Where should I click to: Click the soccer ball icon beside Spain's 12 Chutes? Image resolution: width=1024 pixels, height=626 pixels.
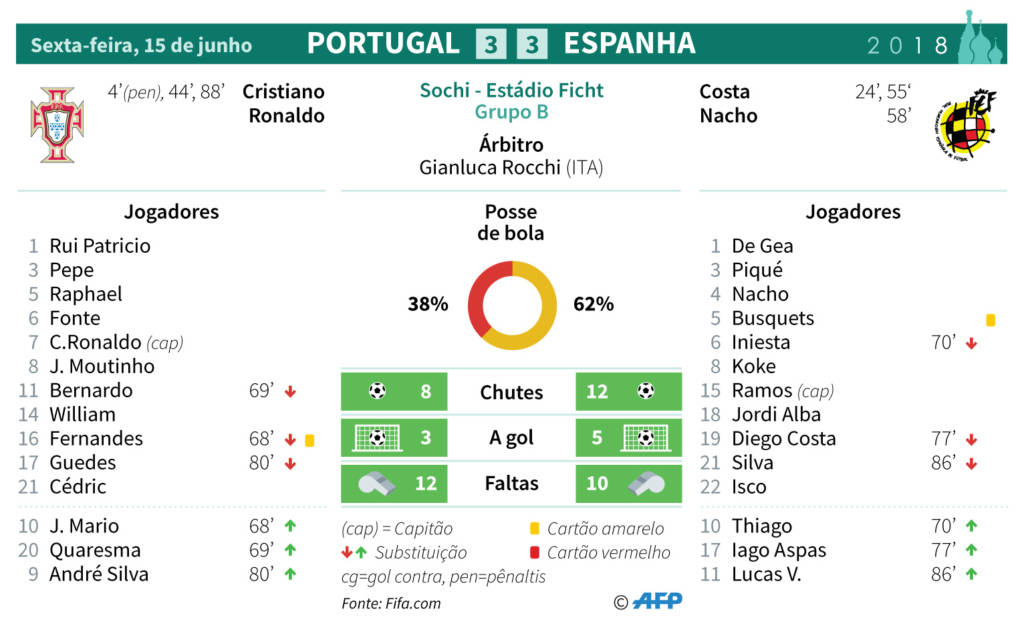[x=646, y=391]
